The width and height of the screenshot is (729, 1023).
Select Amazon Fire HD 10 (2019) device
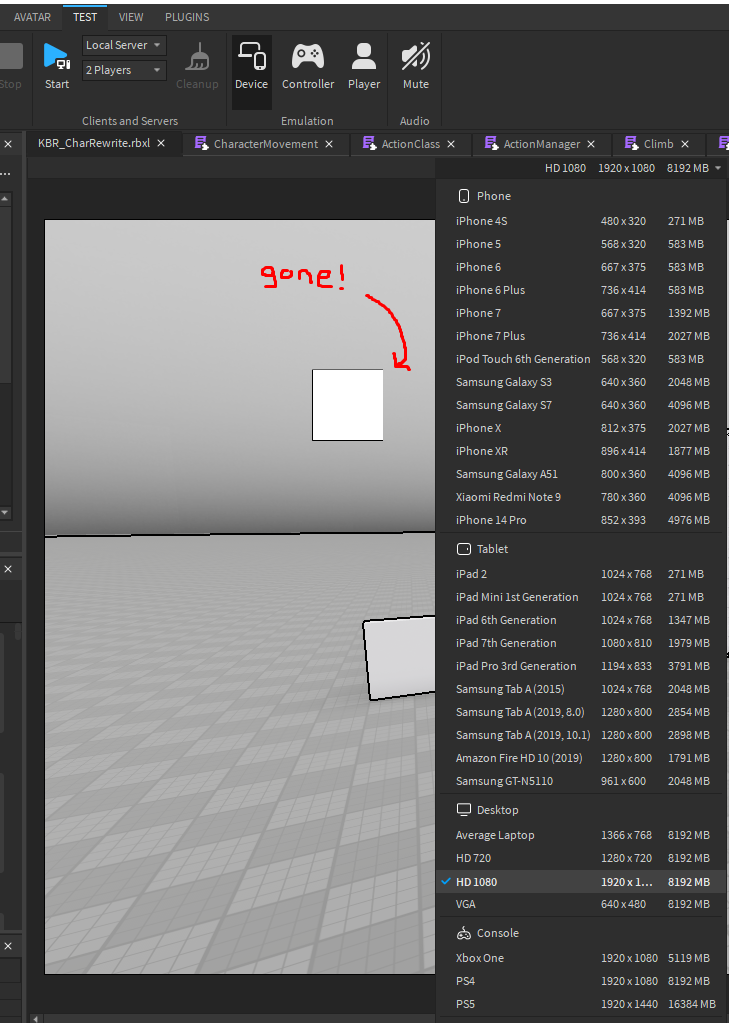pyautogui.click(x=582, y=757)
